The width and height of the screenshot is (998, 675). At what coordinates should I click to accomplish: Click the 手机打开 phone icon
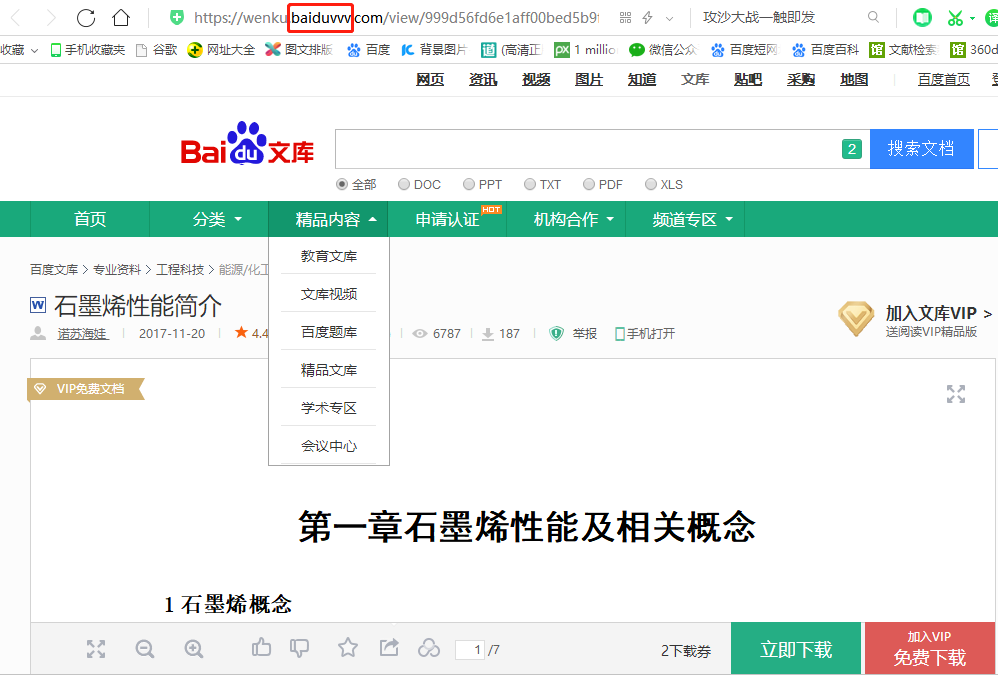[620, 333]
